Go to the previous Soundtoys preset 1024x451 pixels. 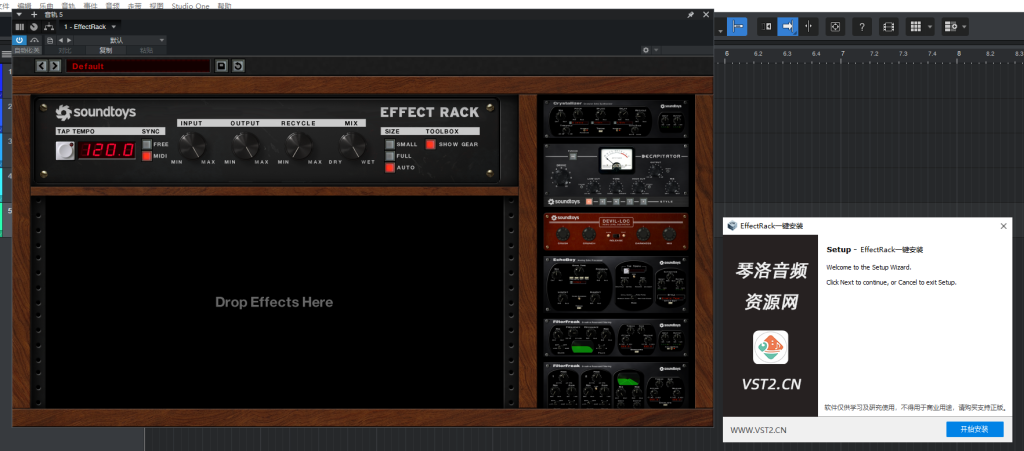pos(42,66)
